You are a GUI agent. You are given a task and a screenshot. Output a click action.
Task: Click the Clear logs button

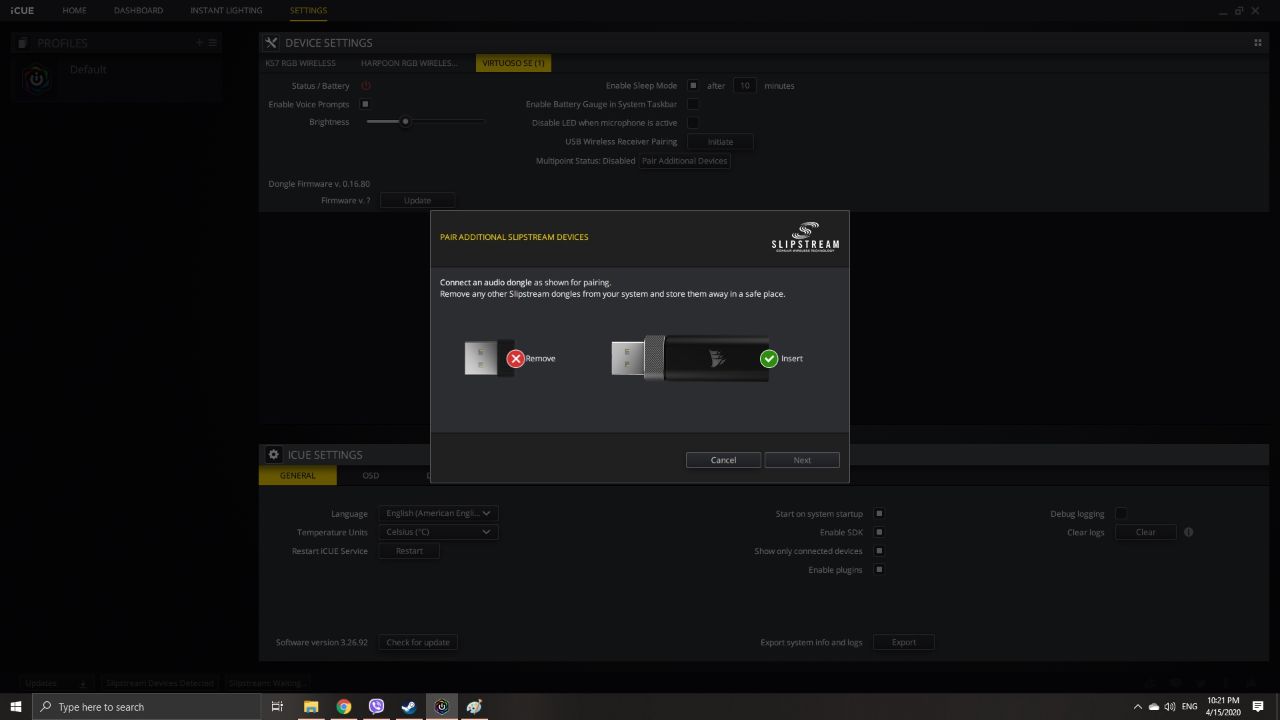coord(1146,532)
